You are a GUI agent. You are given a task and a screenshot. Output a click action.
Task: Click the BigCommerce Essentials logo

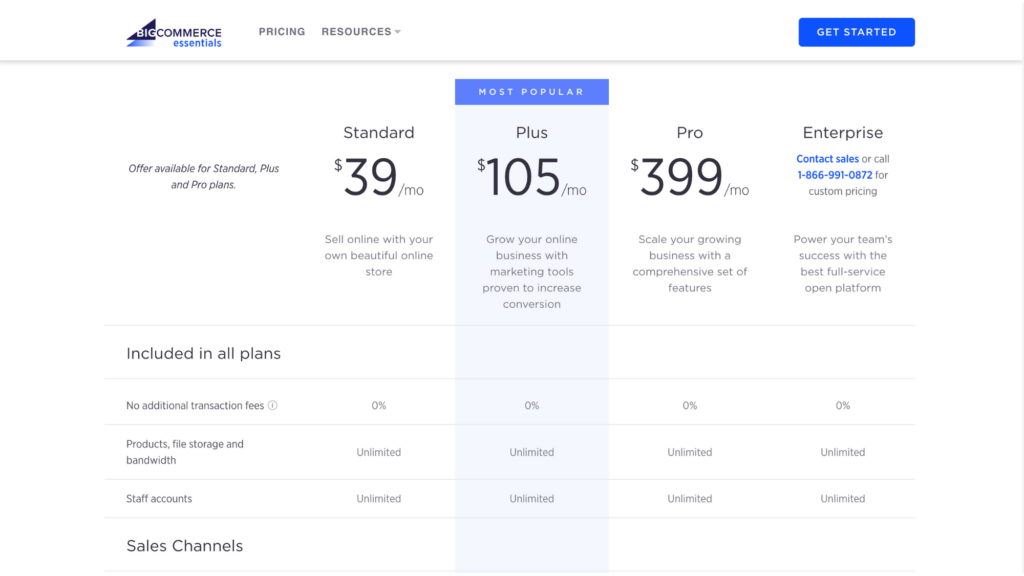point(174,33)
